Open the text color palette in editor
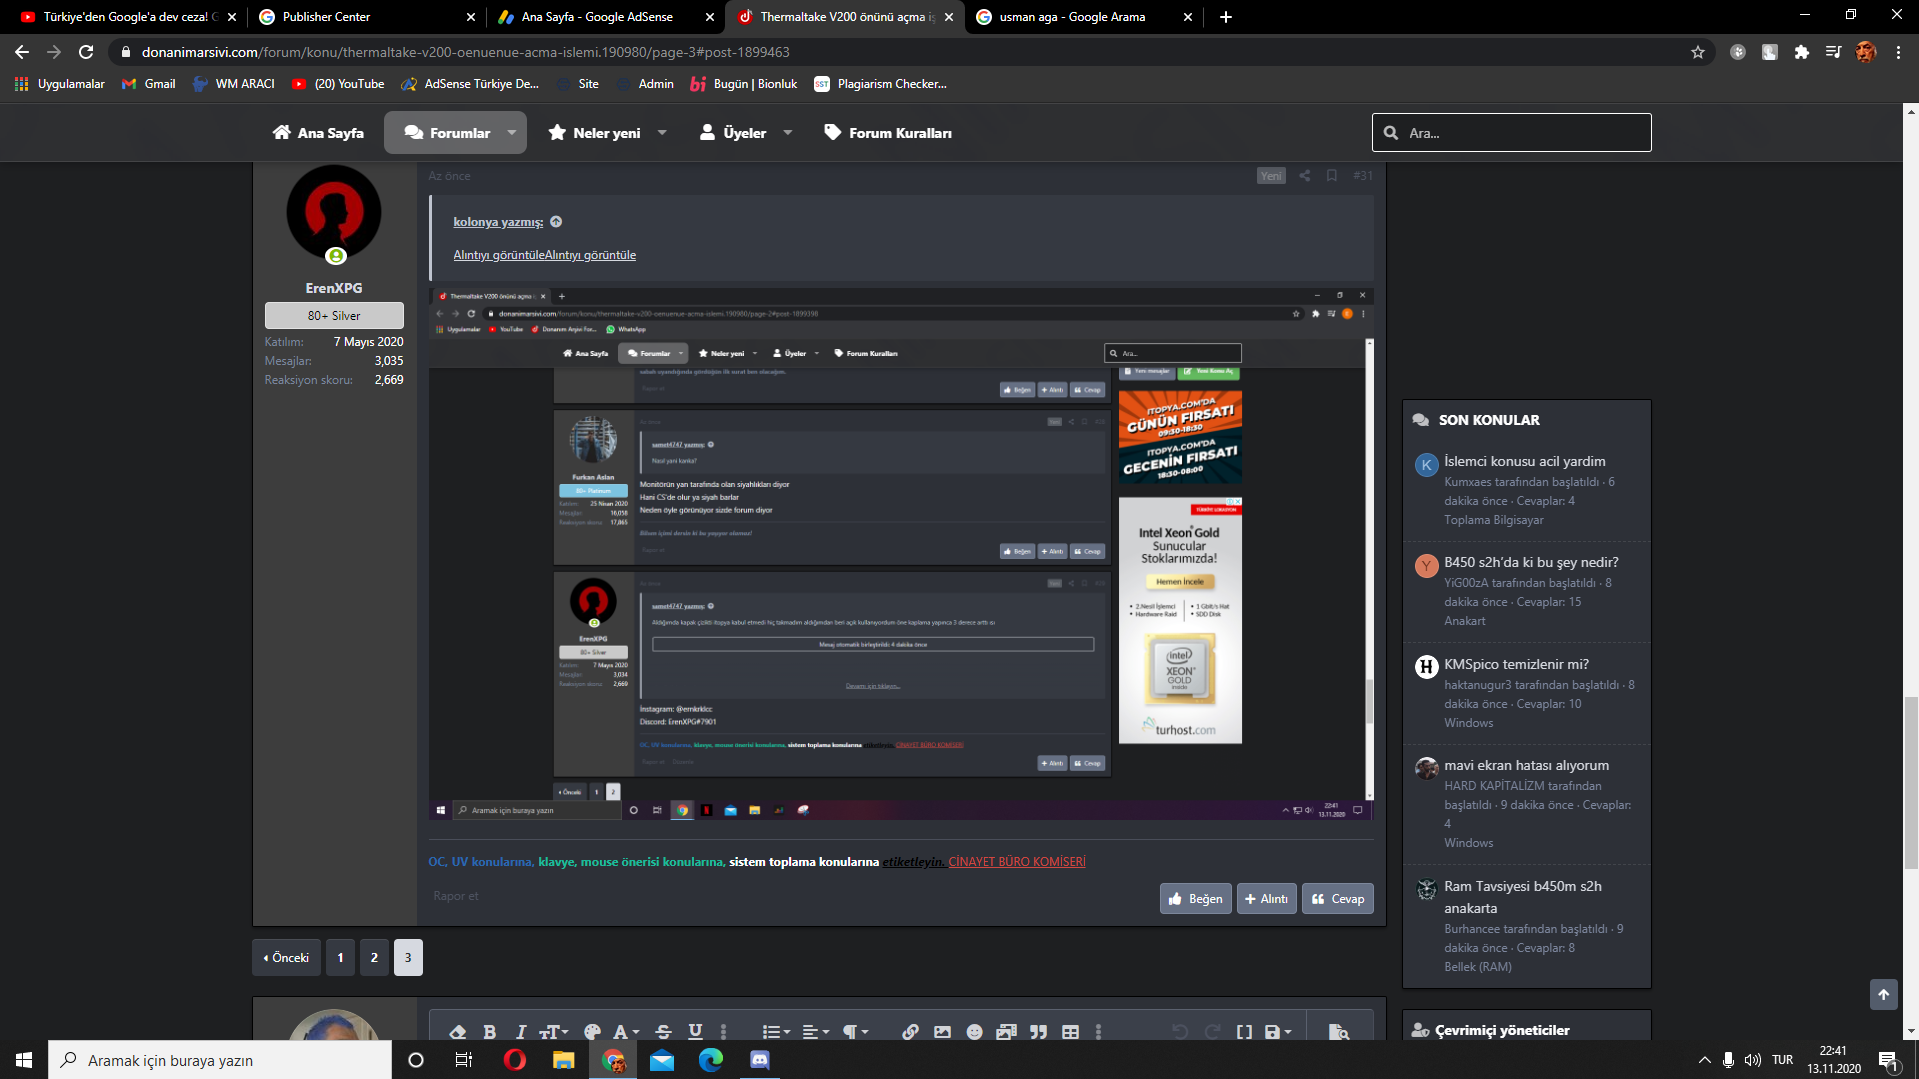1919x1079 pixels. pyautogui.click(x=592, y=1031)
